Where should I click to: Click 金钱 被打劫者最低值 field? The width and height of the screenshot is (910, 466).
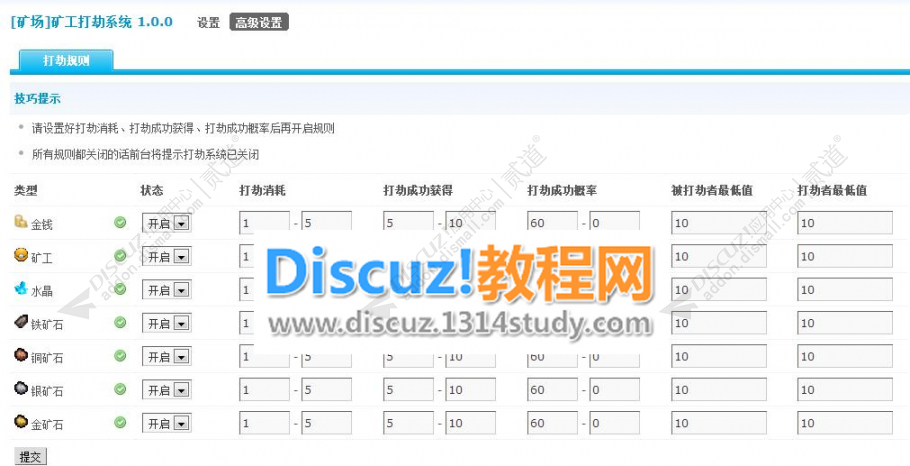pyautogui.click(x=718, y=223)
